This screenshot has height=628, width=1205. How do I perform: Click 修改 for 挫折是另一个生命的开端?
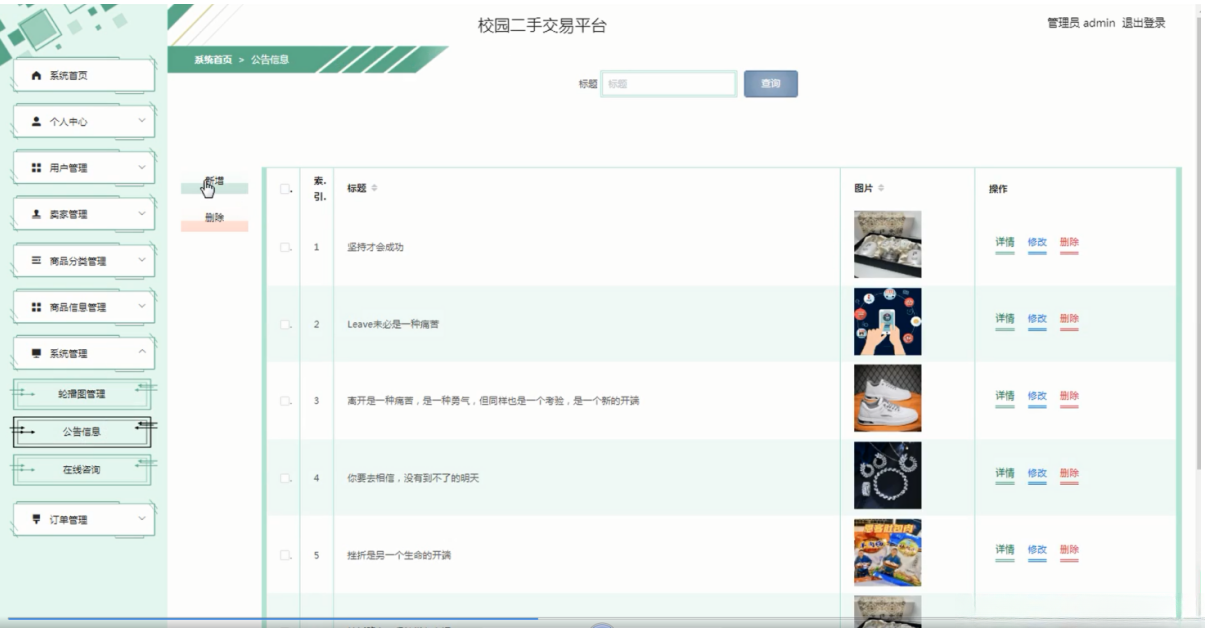click(x=1037, y=550)
